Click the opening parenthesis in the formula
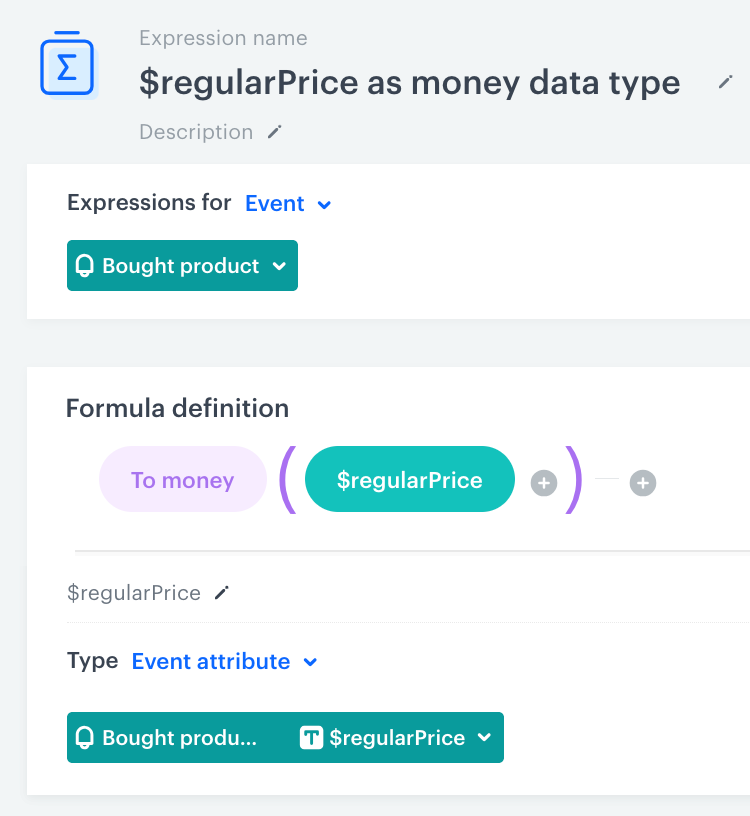Viewport: 750px width, 816px height. pyautogui.click(x=290, y=480)
